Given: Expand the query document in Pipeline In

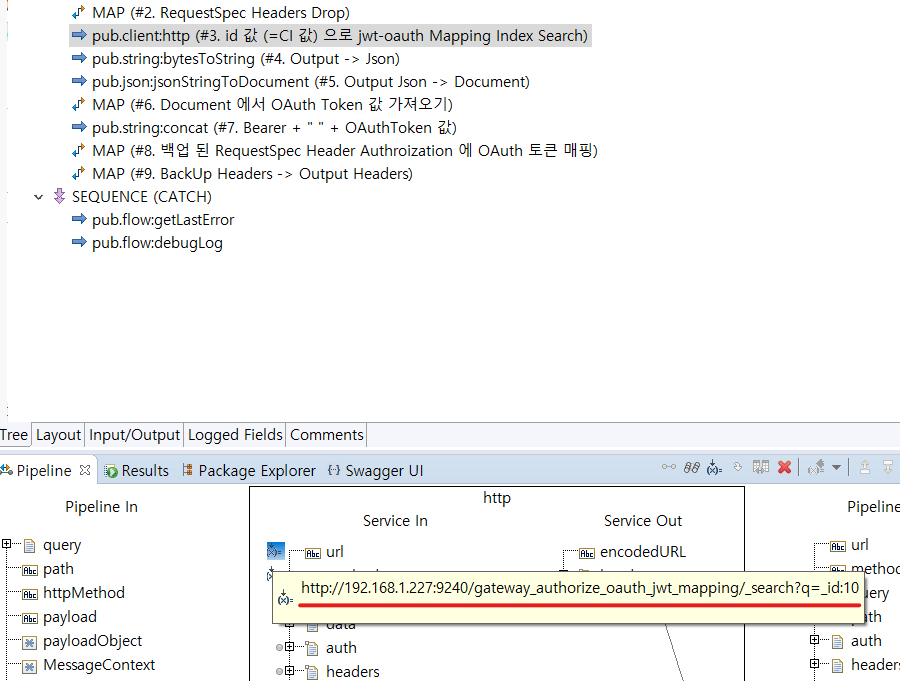Looking at the screenshot, I should click(x=7, y=545).
